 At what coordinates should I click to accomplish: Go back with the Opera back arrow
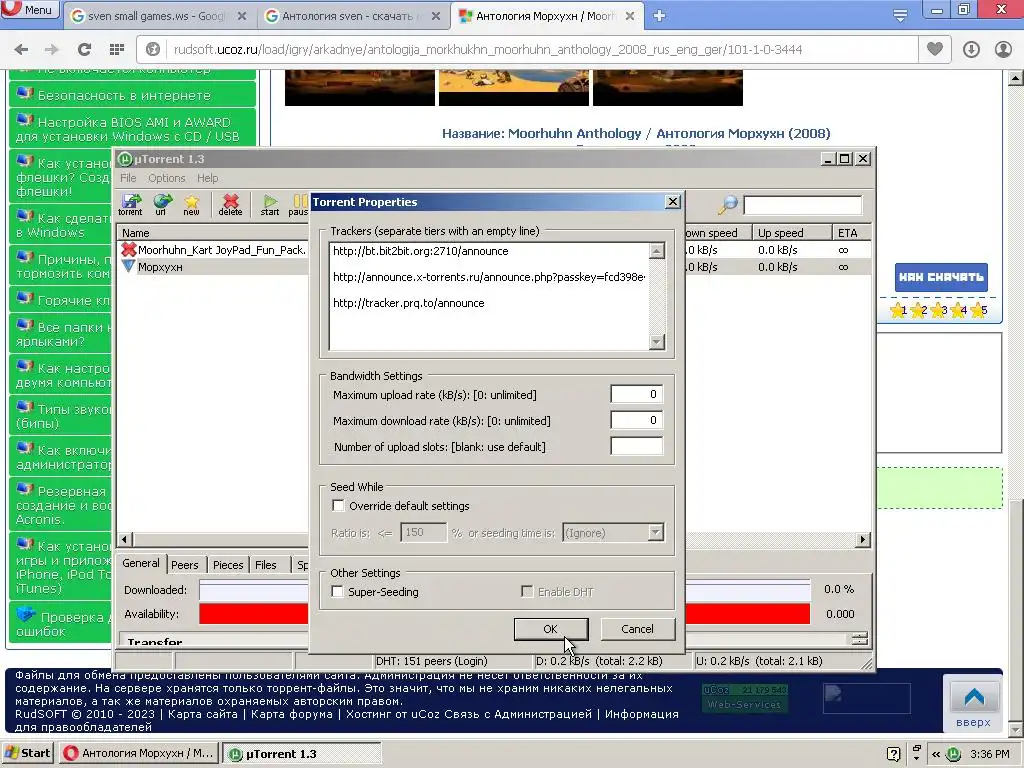pyautogui.click(x=21, y=49)
